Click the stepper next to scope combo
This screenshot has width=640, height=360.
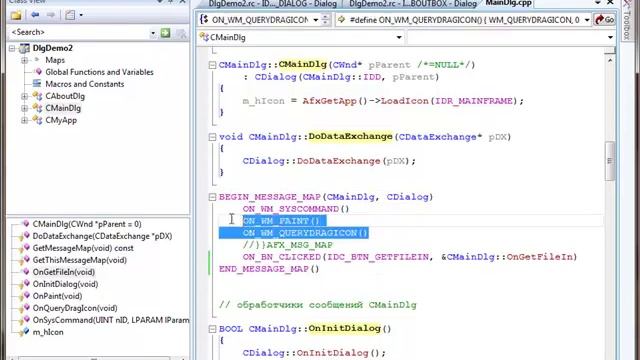pyautogui.click(x=325, y=20)
